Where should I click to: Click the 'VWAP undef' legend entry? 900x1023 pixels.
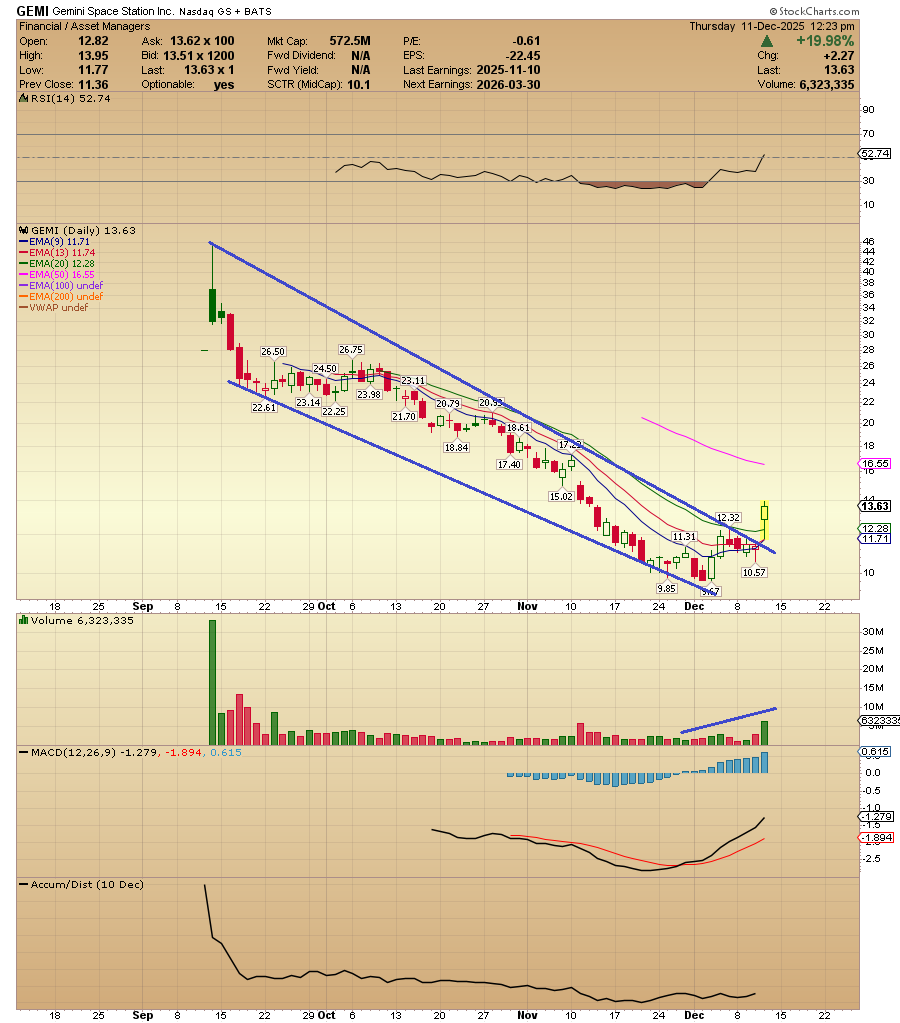point(54,307)
